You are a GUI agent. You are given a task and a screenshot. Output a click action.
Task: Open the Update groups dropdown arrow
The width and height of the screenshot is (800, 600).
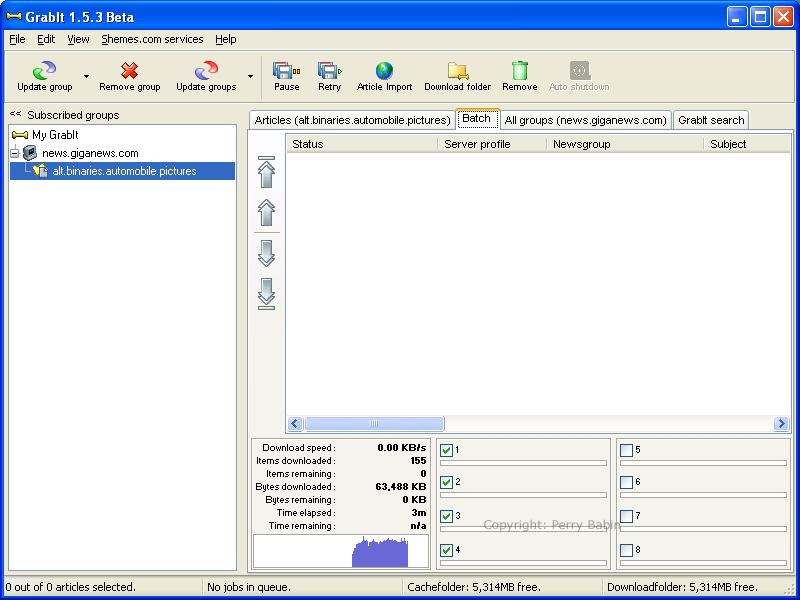pyautogui.click(x=250, y=77)
